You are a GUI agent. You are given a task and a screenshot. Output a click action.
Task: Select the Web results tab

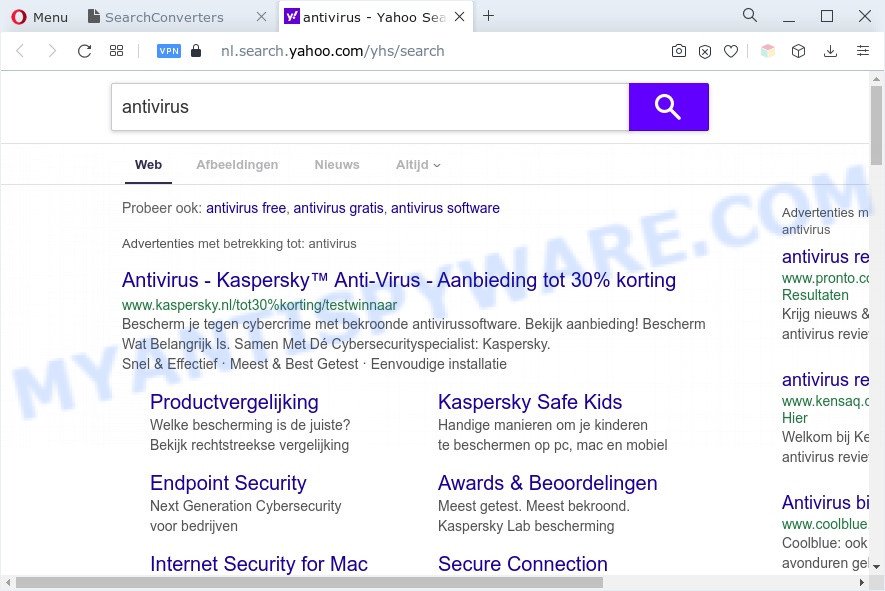(x=148, y=165)
